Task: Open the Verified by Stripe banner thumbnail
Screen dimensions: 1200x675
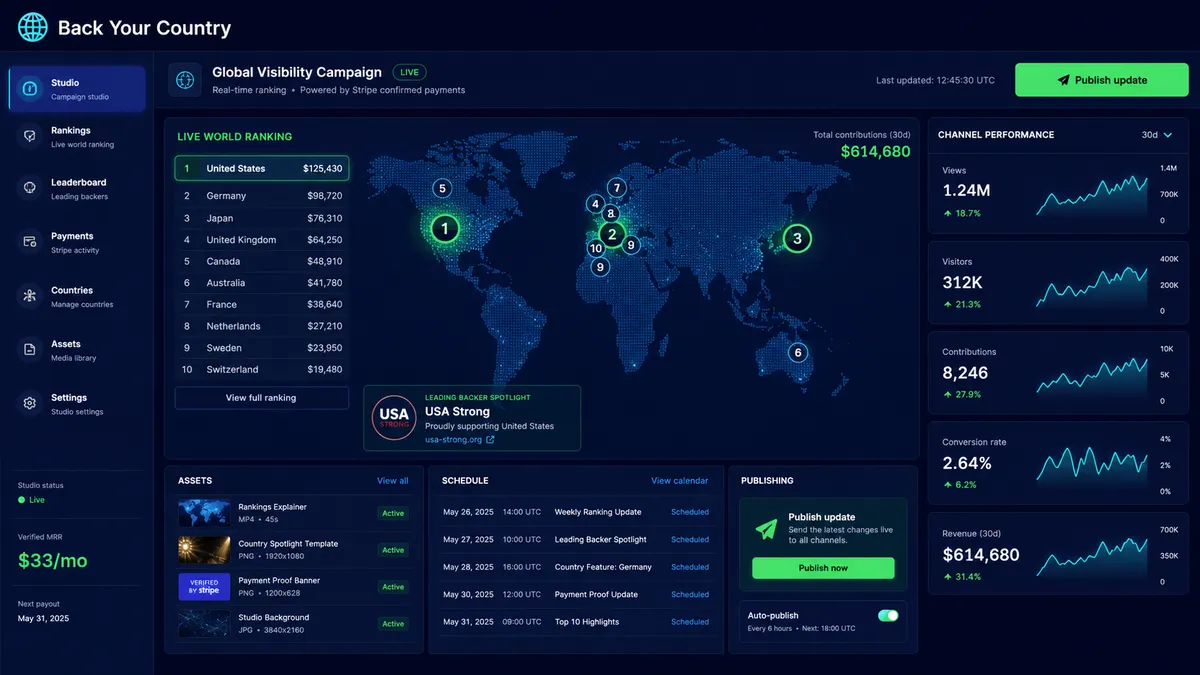Action: (204, 587)
